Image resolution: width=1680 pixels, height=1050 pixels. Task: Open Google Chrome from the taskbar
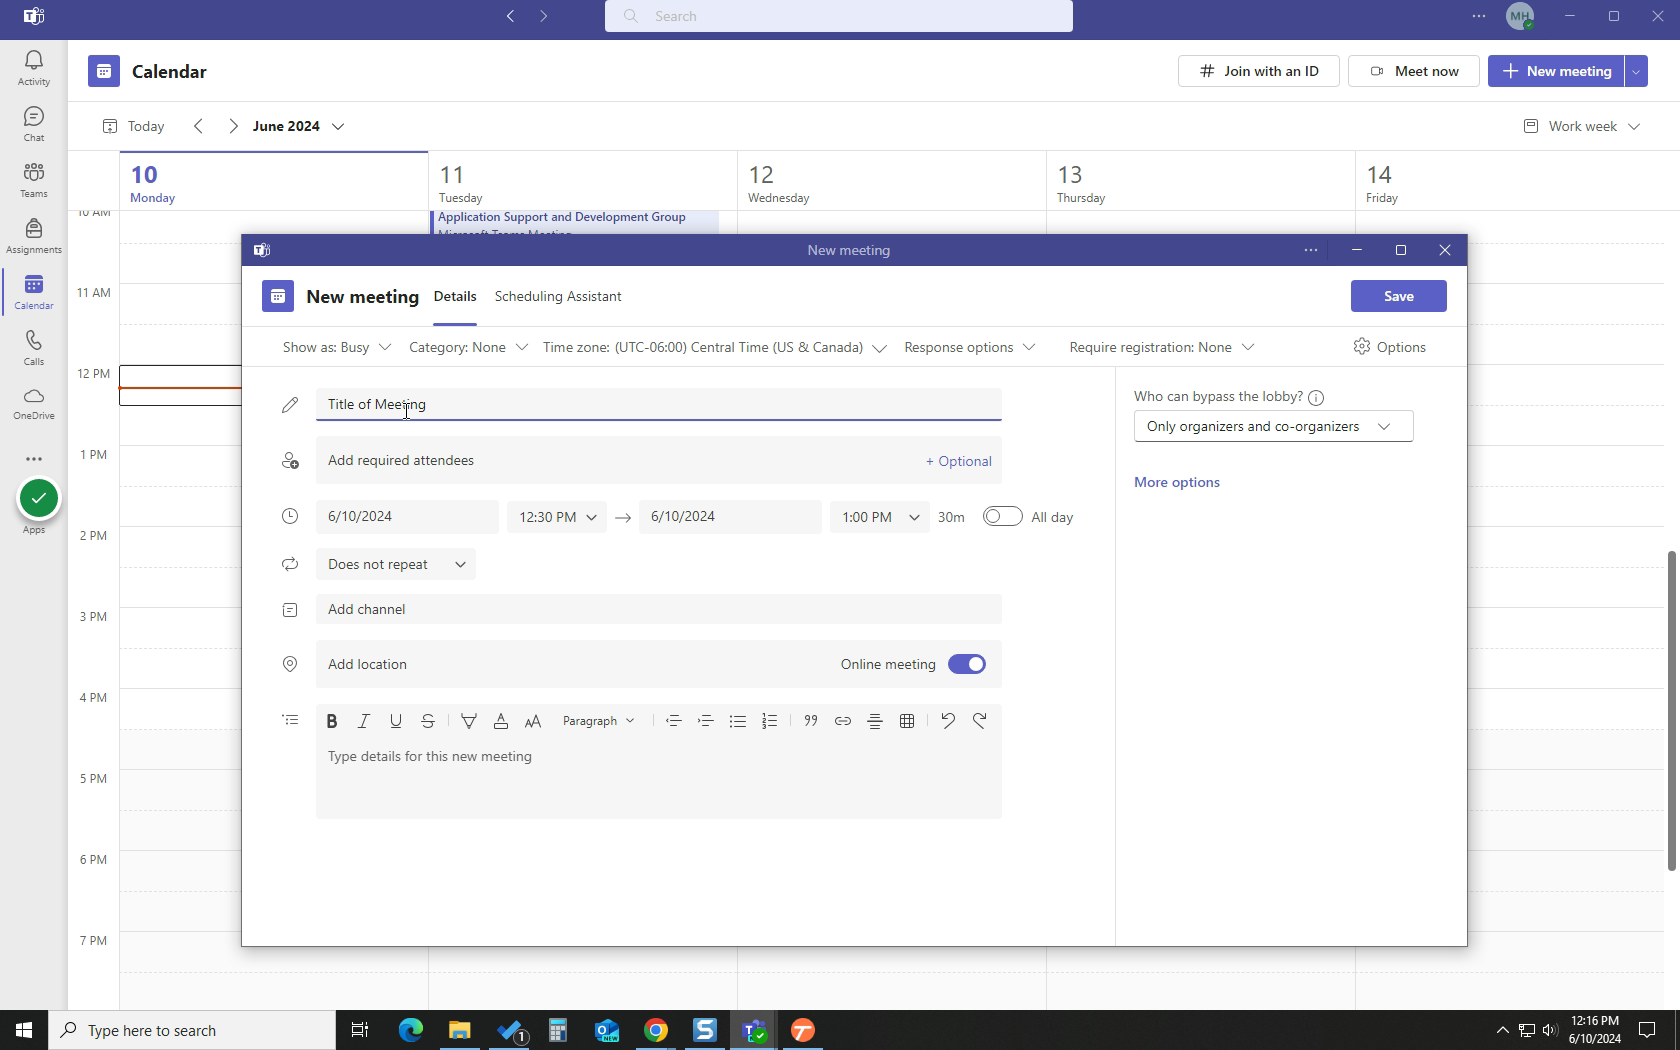click(x=656, y=1030)
